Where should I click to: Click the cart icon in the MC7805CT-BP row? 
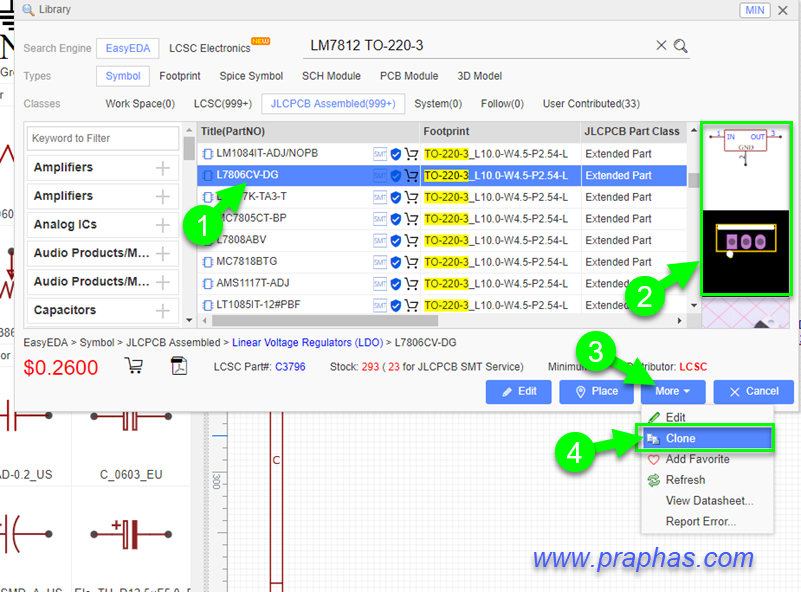[411, 219]
